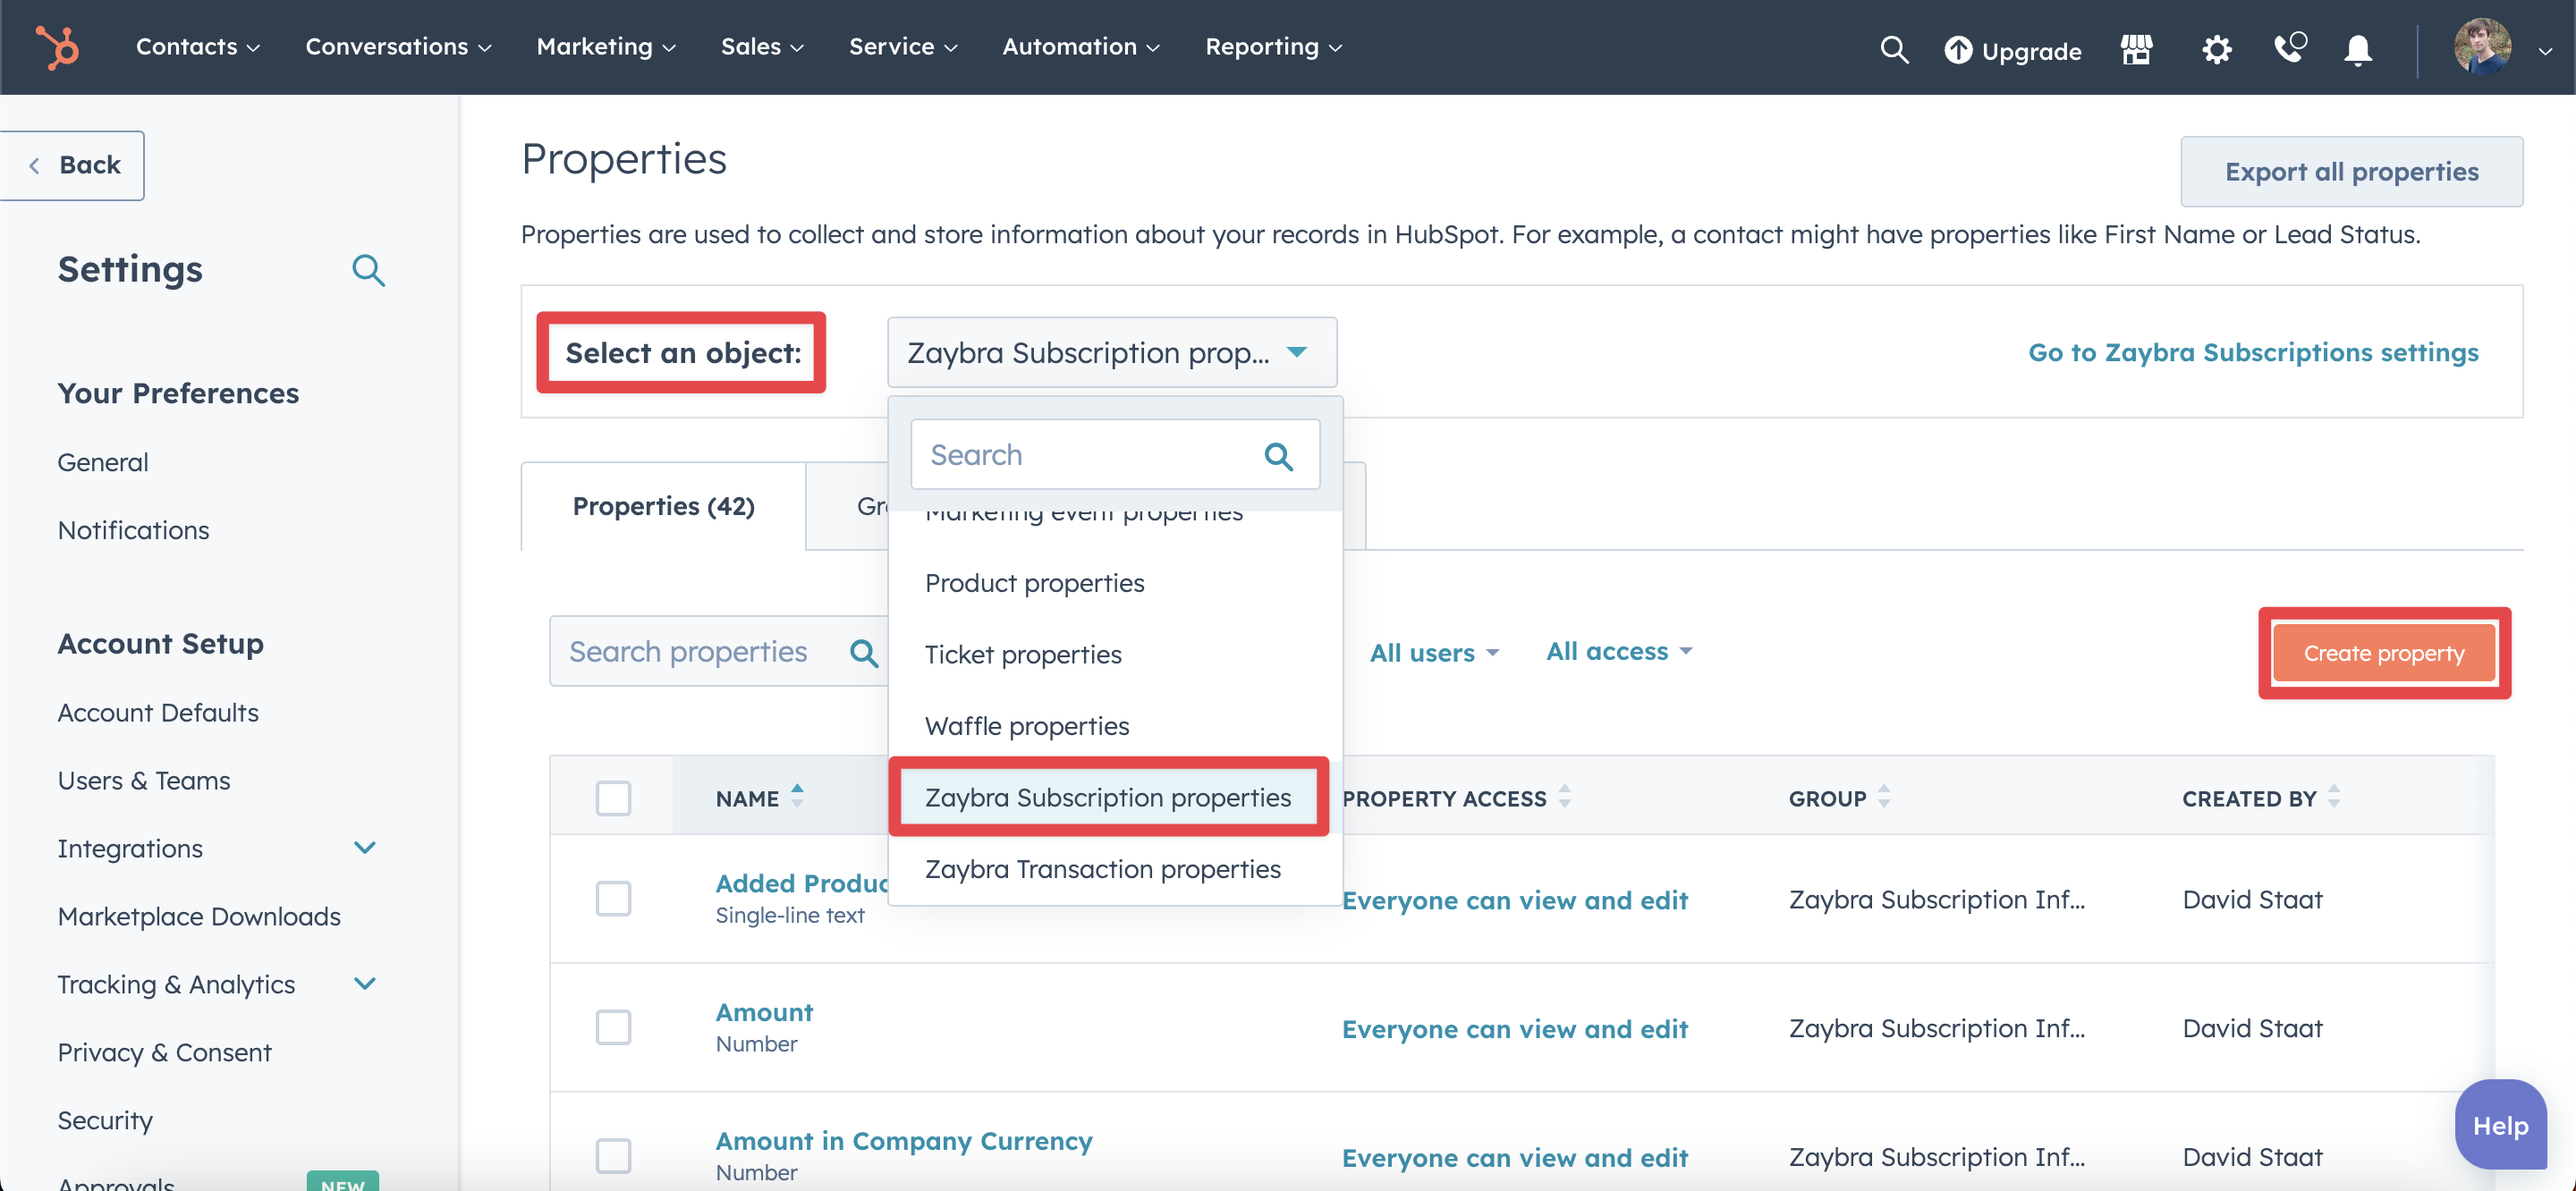
Task: Select all properties via header checkbox
Action: point(614,797)
